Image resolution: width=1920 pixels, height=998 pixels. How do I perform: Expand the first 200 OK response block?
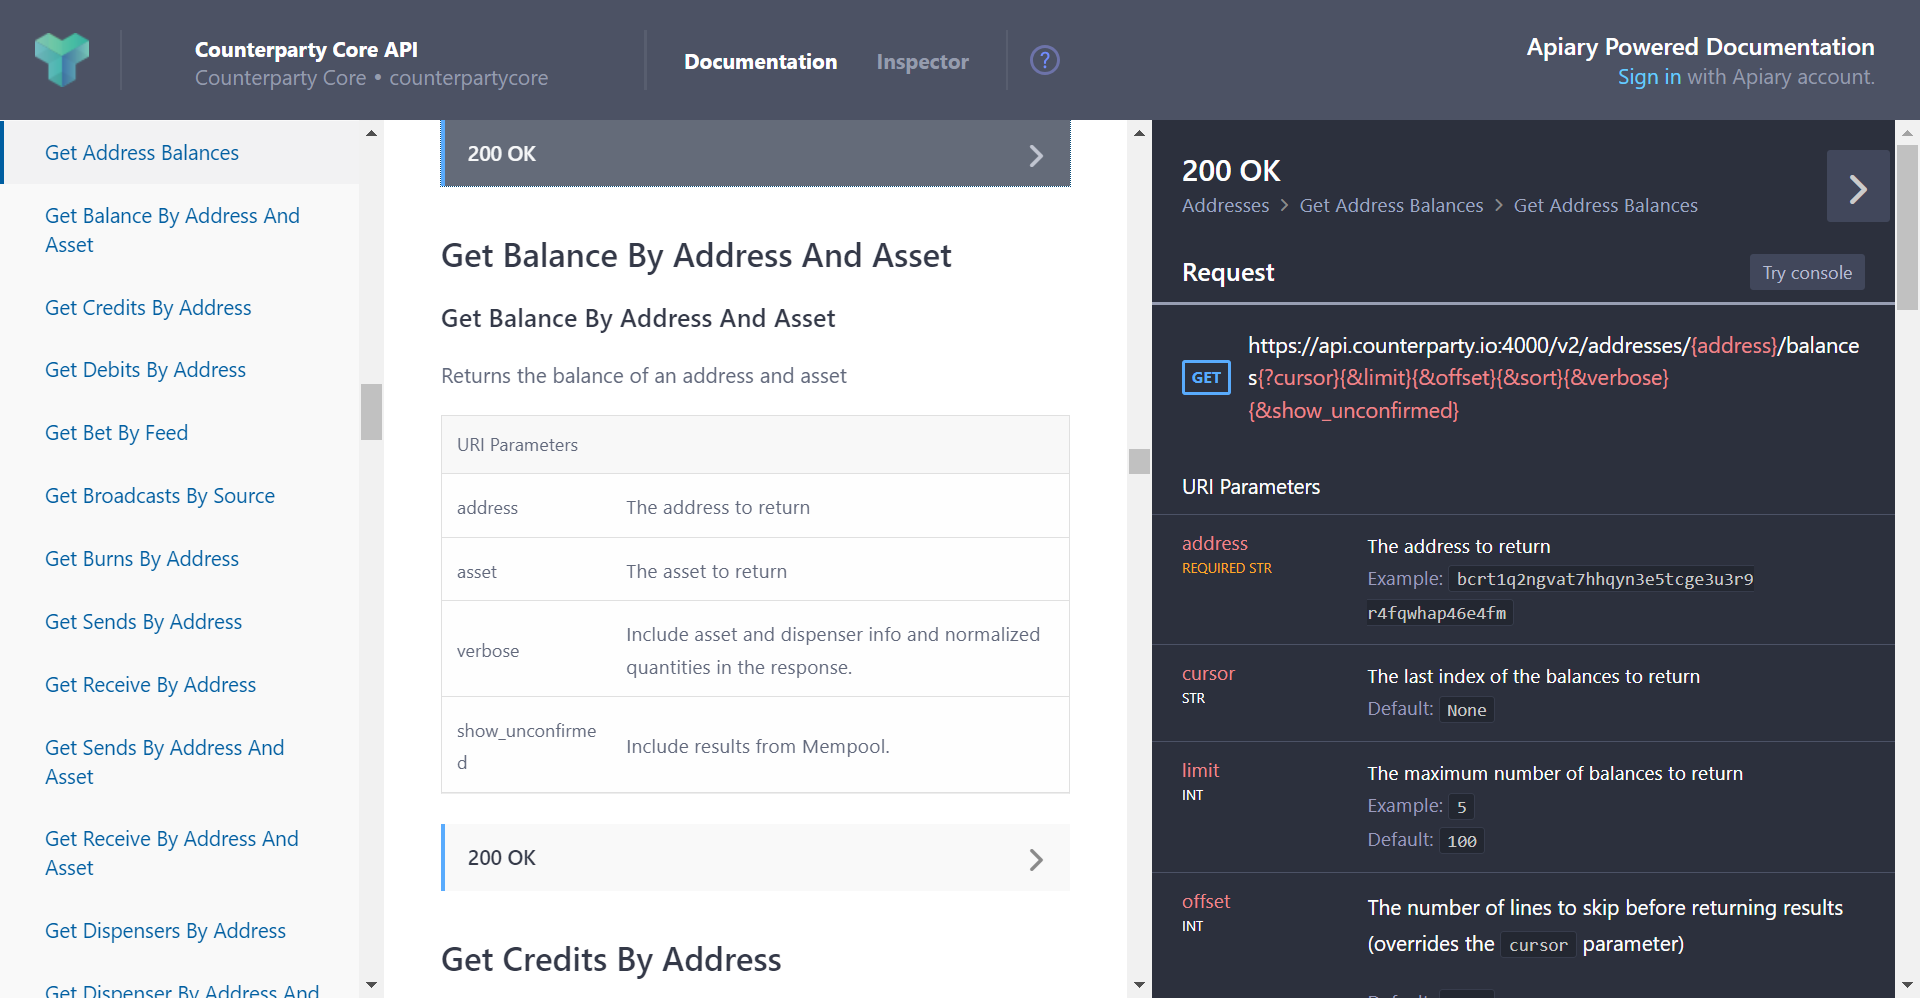pos(755,153)
